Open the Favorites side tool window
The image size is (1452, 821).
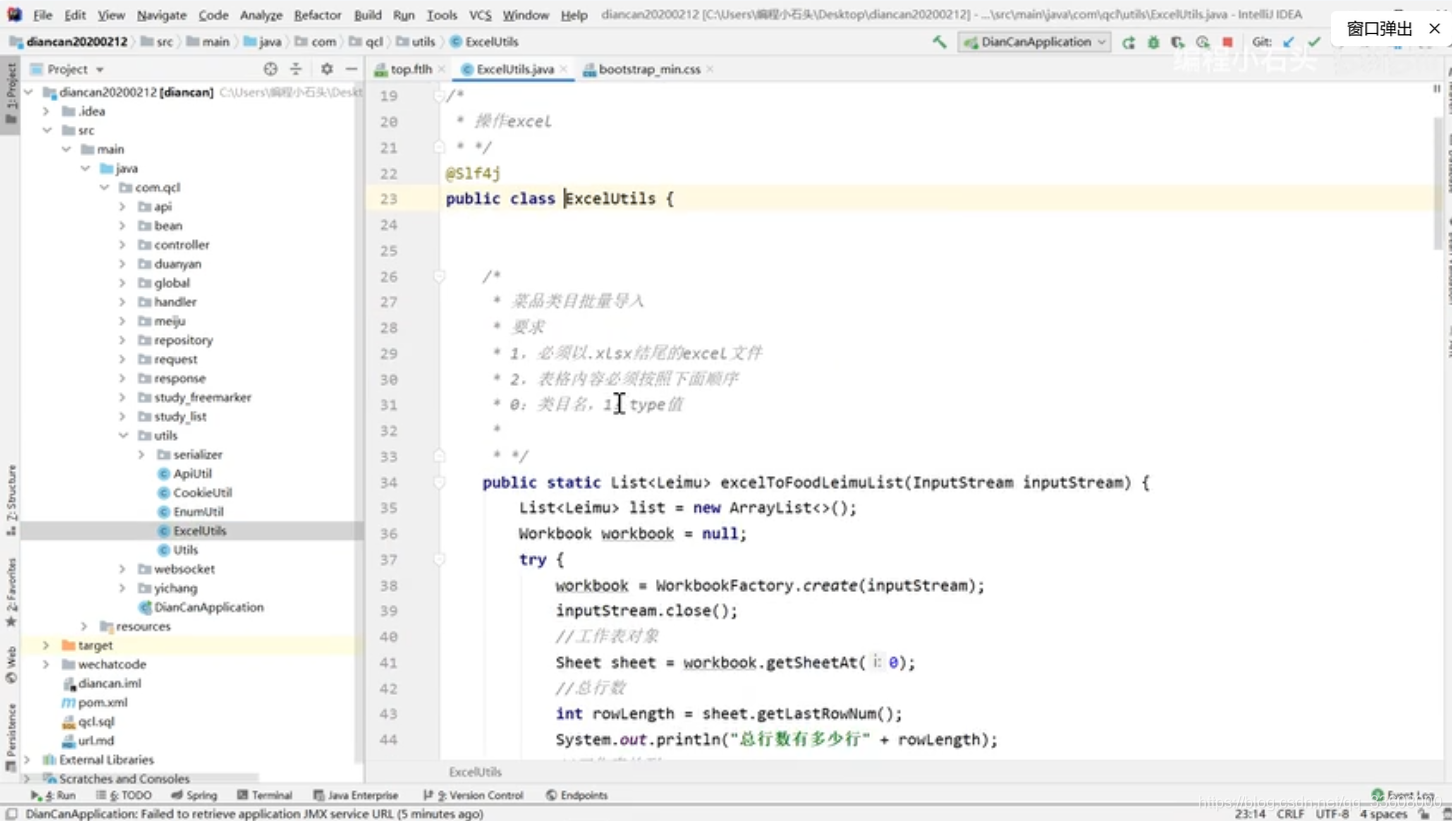pyautogui.click(x=10, y=592)
